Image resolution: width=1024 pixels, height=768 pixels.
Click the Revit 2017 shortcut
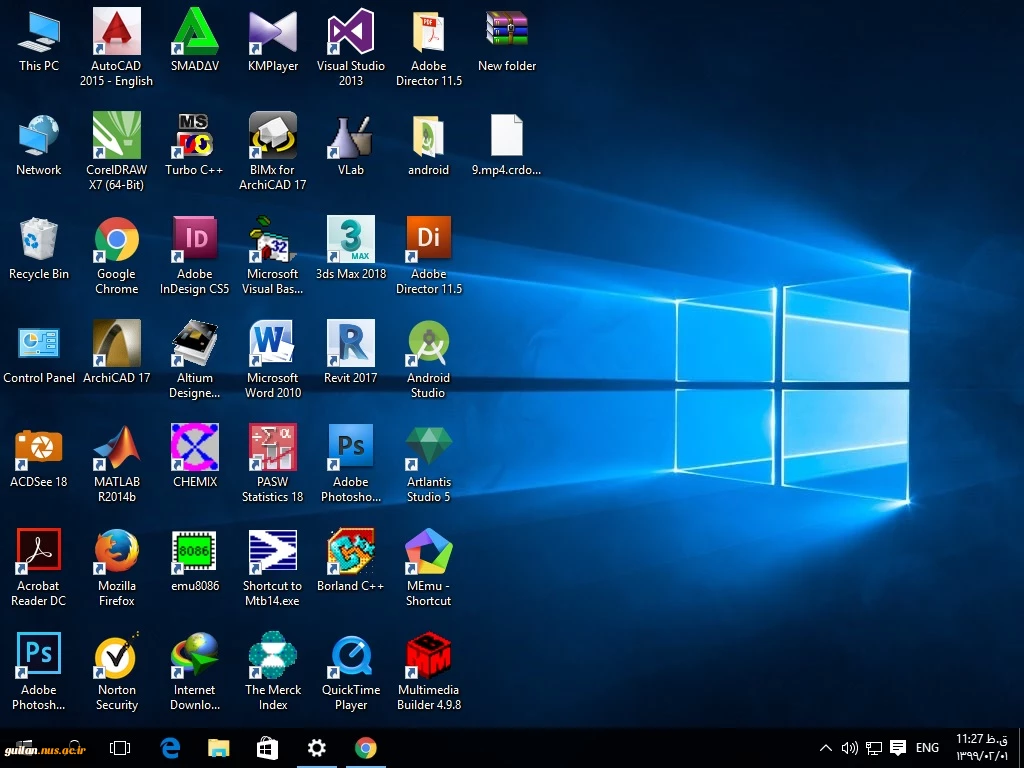(351, 352)
